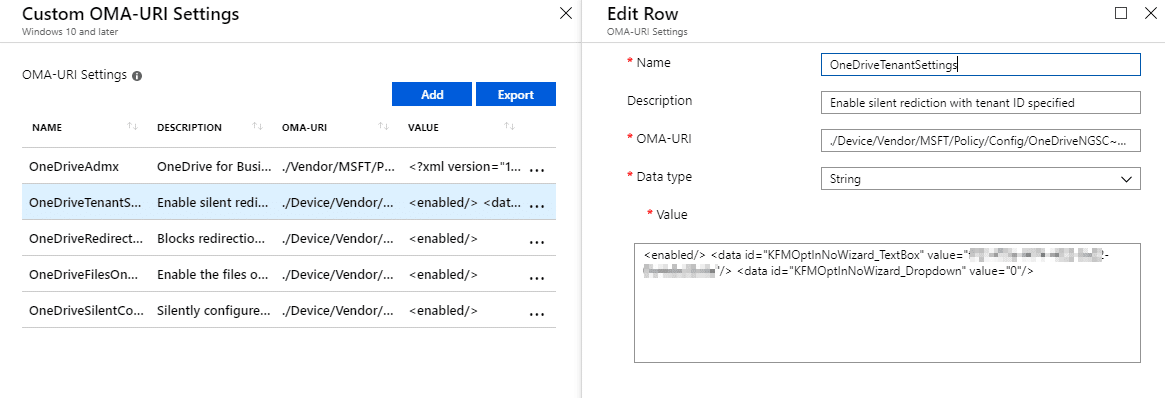
Task: Select the OneDriveRedirect row
Action: click(x=289, y=238)
